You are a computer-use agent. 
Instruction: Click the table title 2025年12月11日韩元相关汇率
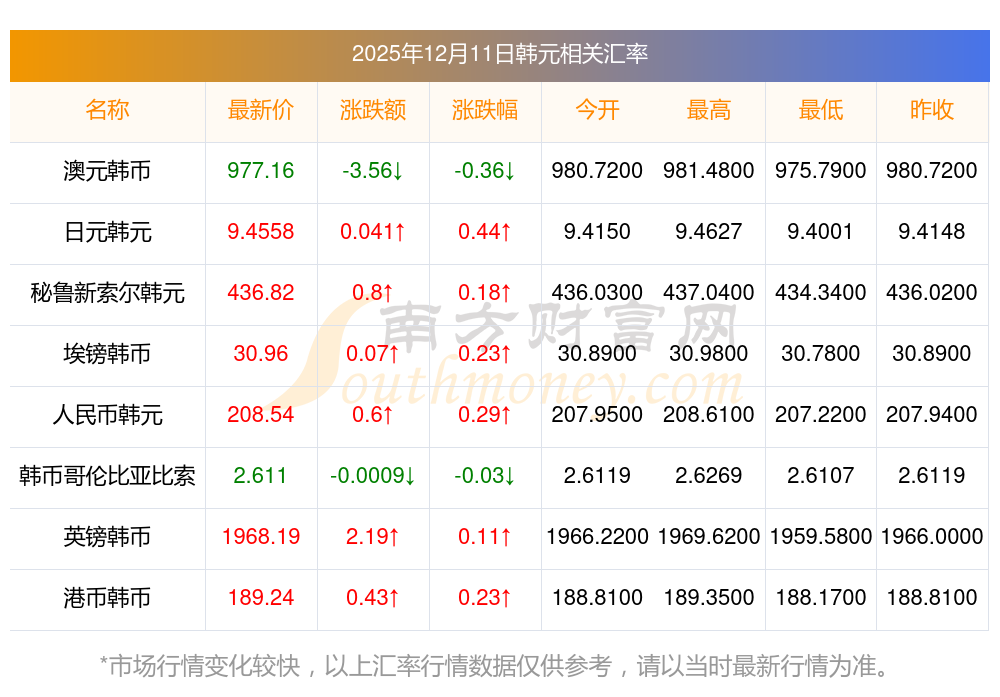[499, 54]
